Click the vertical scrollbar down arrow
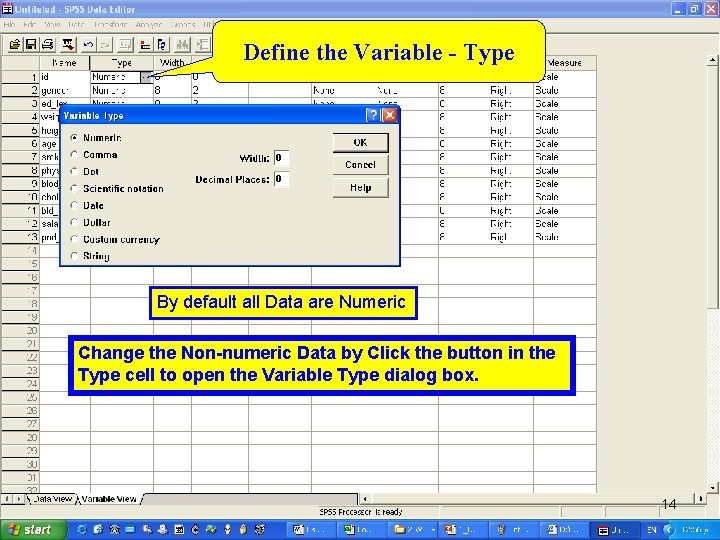Viewport: 720px width, 540px height. (x=712, y=488)
